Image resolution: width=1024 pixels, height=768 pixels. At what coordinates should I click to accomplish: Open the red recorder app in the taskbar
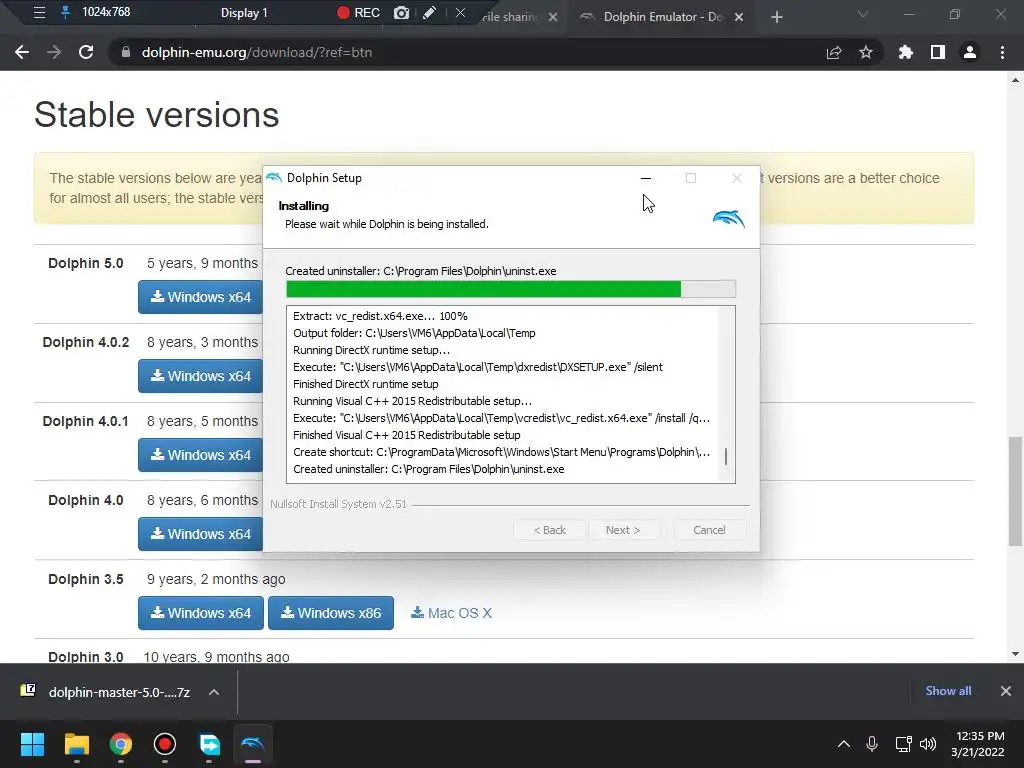pos(165,744)
